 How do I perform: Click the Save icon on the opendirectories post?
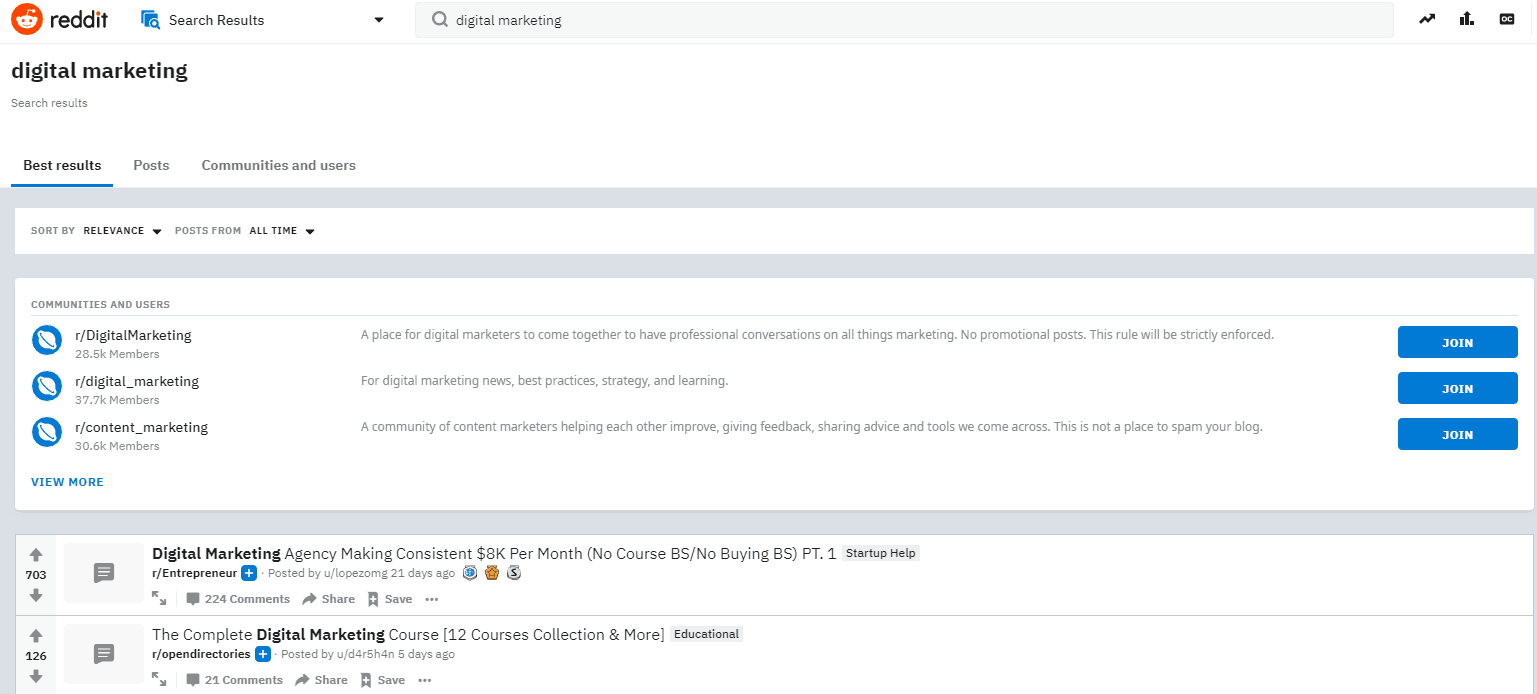tap(382, 679)
